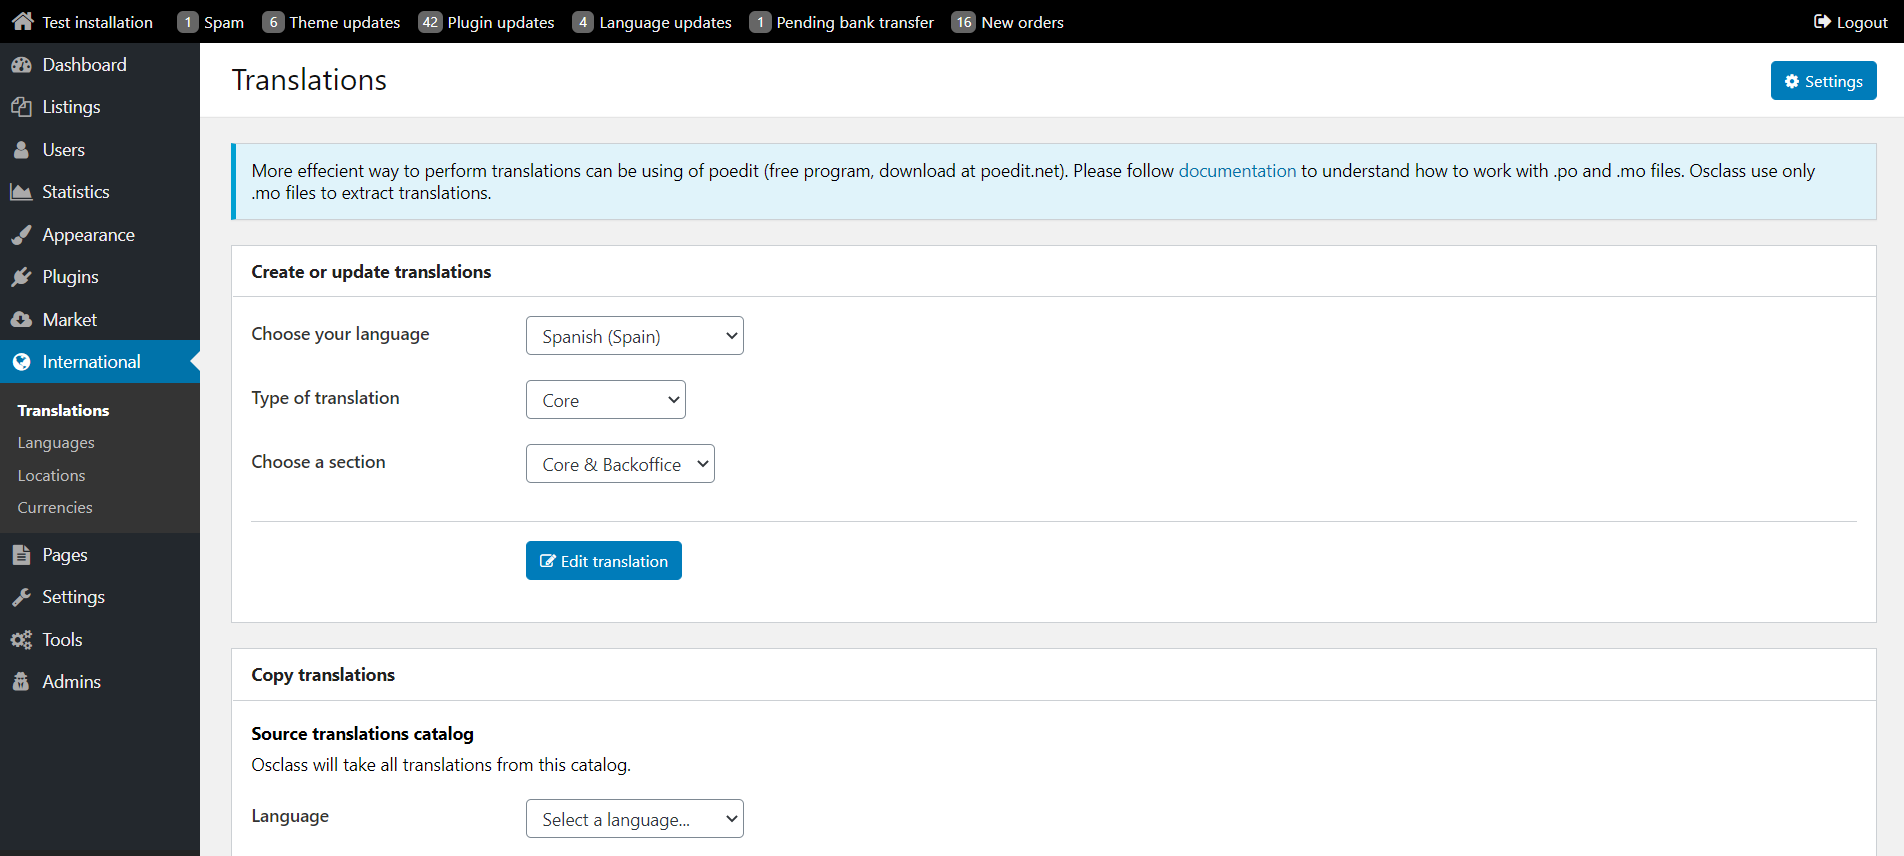Click the Translations page heading
Screen dimensions: 1904x856
click(309, 80)
